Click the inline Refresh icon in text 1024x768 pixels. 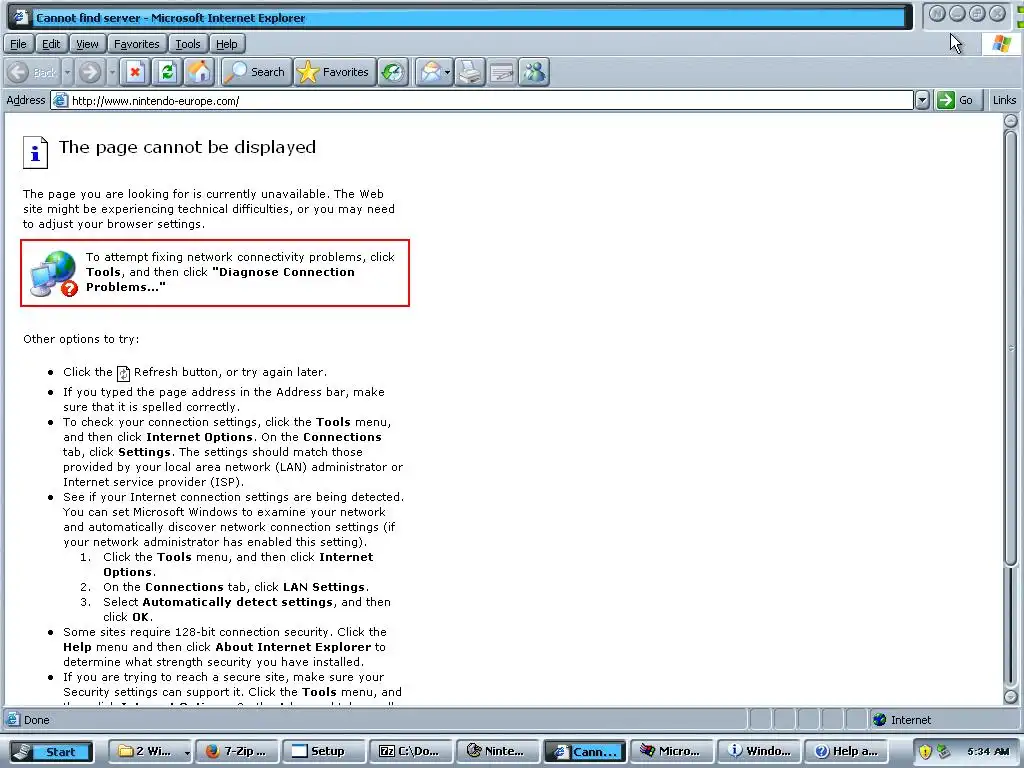(x=123, y=373)
